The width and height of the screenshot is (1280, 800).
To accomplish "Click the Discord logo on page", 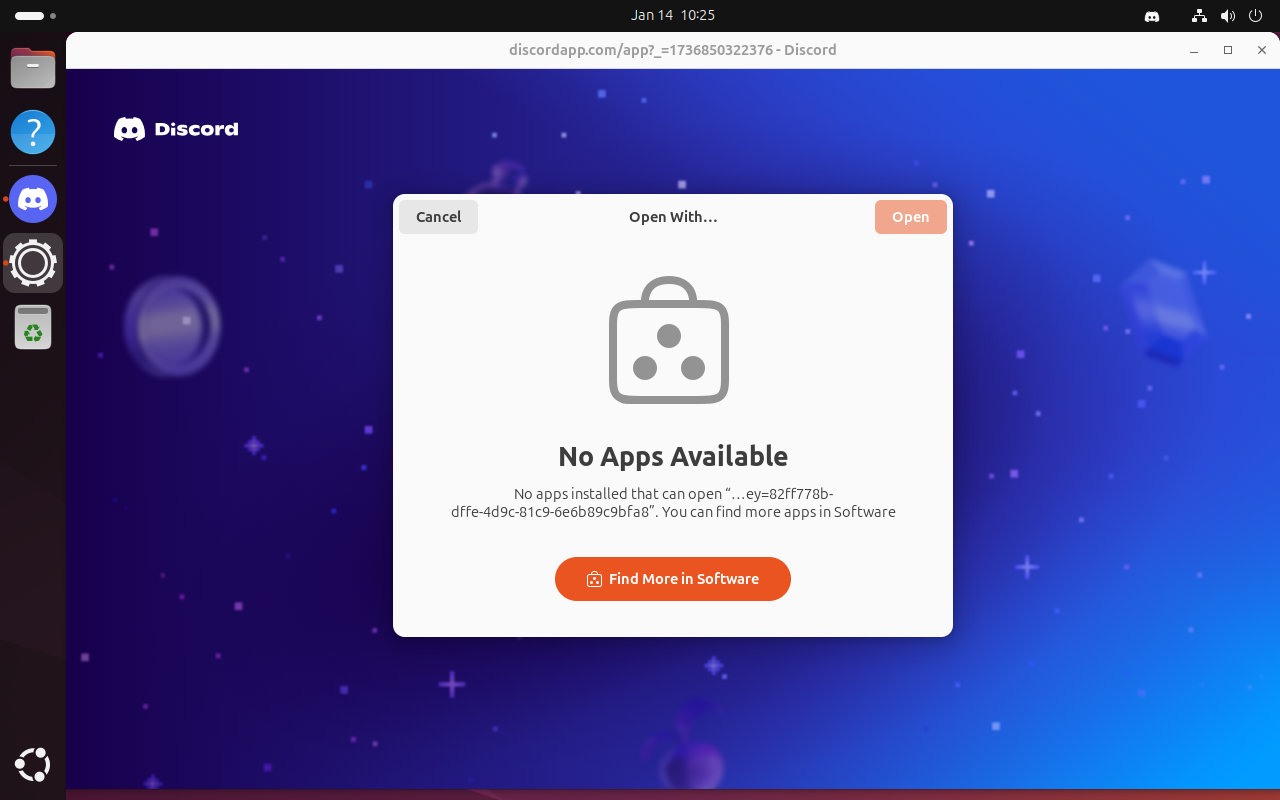I will [x=176, y=129].
